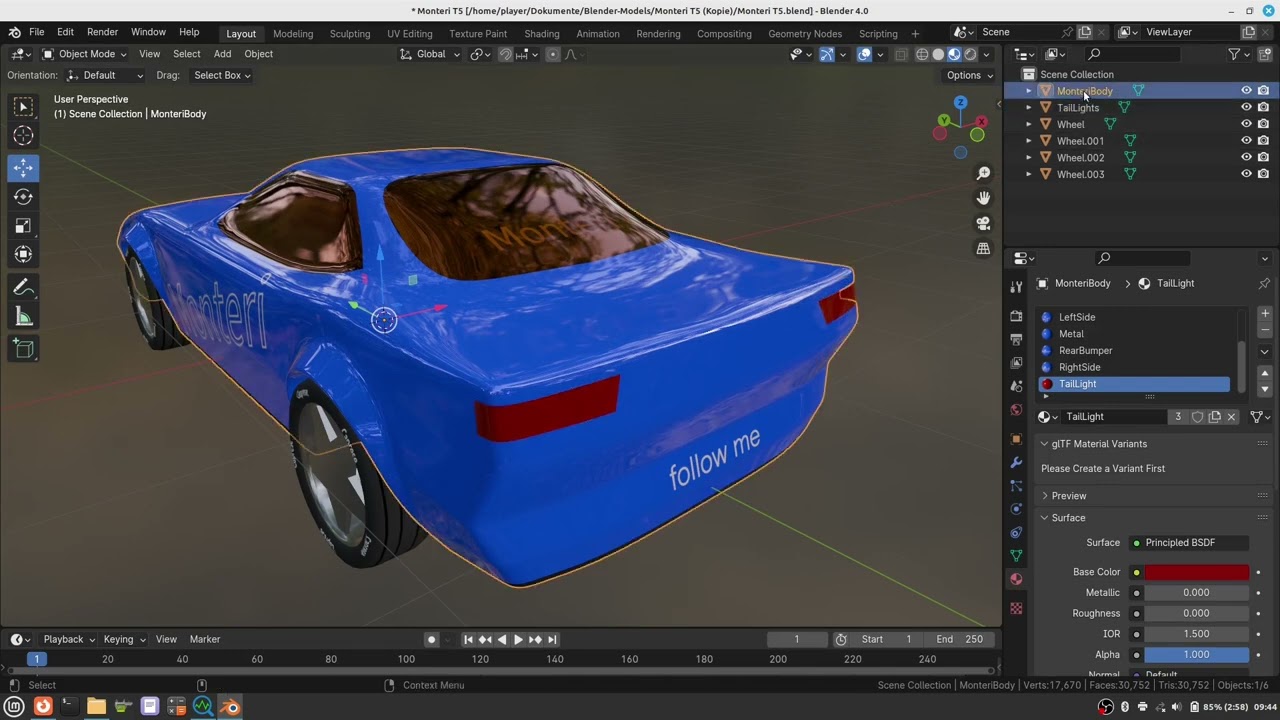This screenshot has width=1280, height=720.
Task: Select the Cursor tool in toolbar
Action: [x=23, y=135]
